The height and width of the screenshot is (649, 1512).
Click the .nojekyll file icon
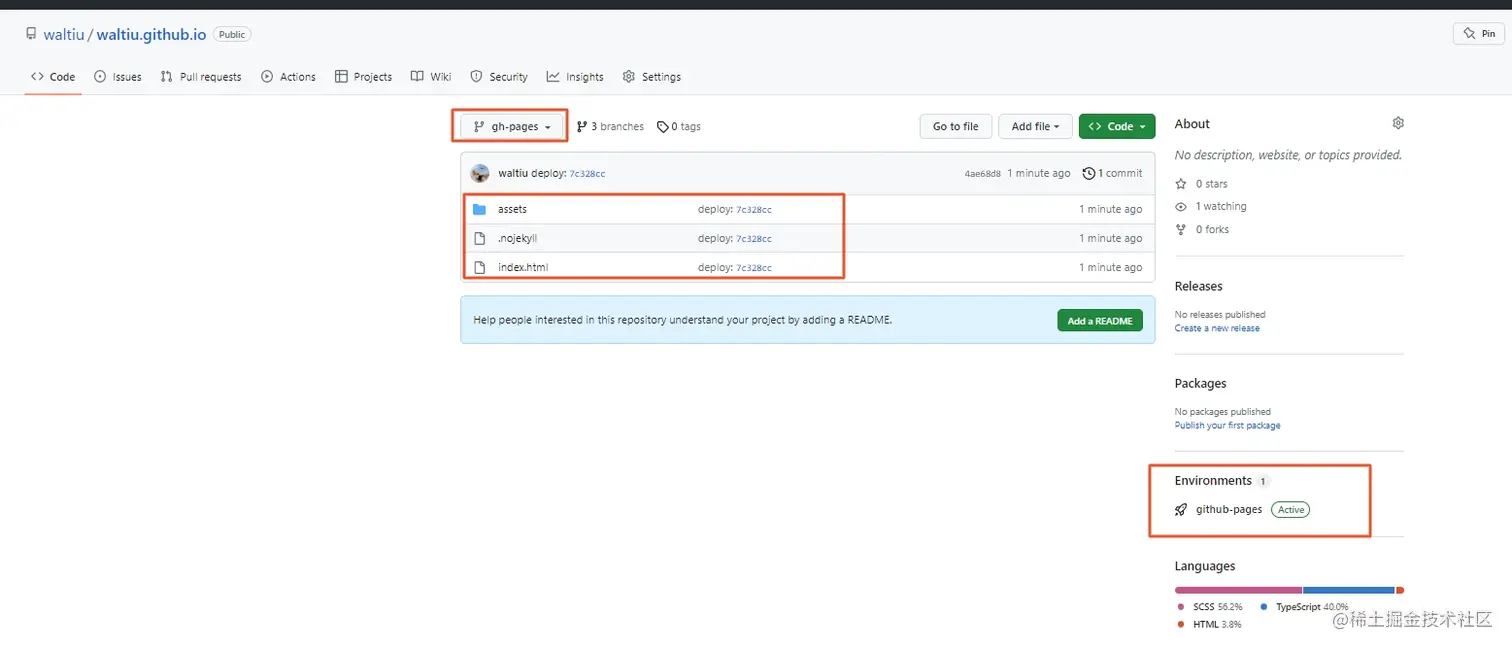(x=479, y=239)
